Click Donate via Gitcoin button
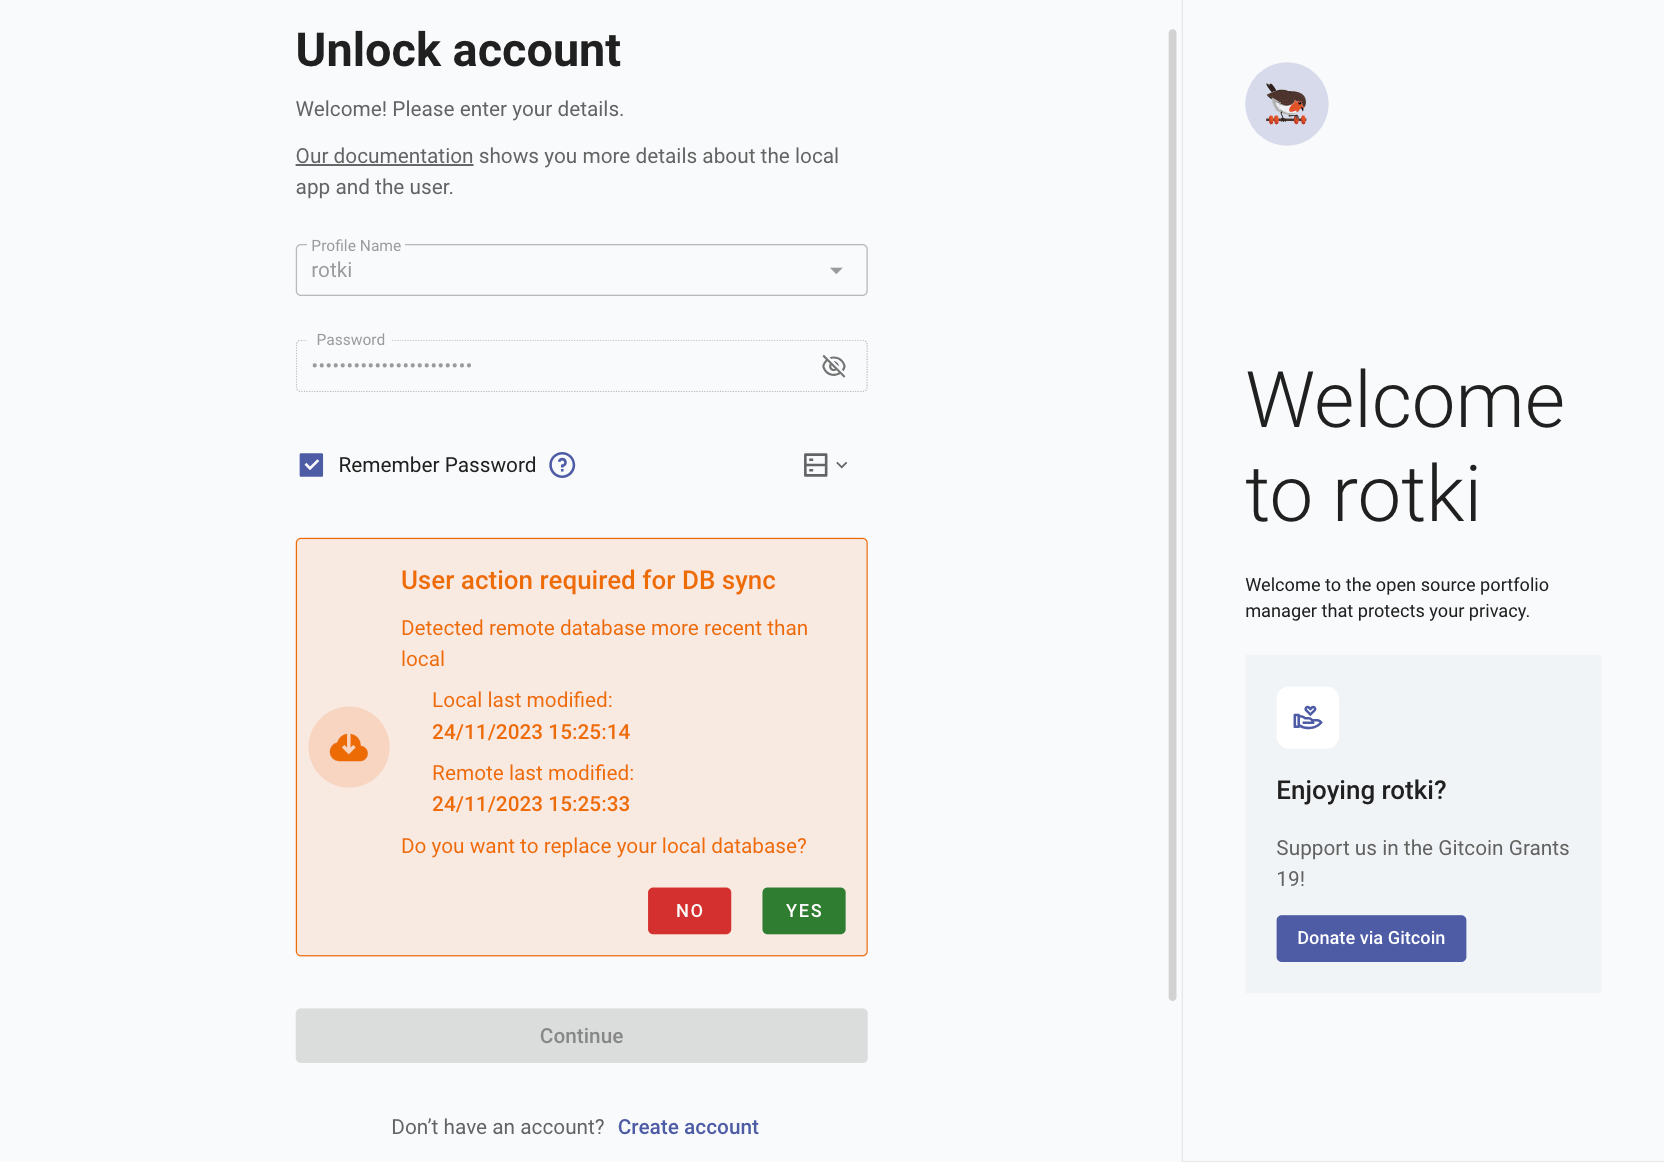 (x=1371, y=938)
